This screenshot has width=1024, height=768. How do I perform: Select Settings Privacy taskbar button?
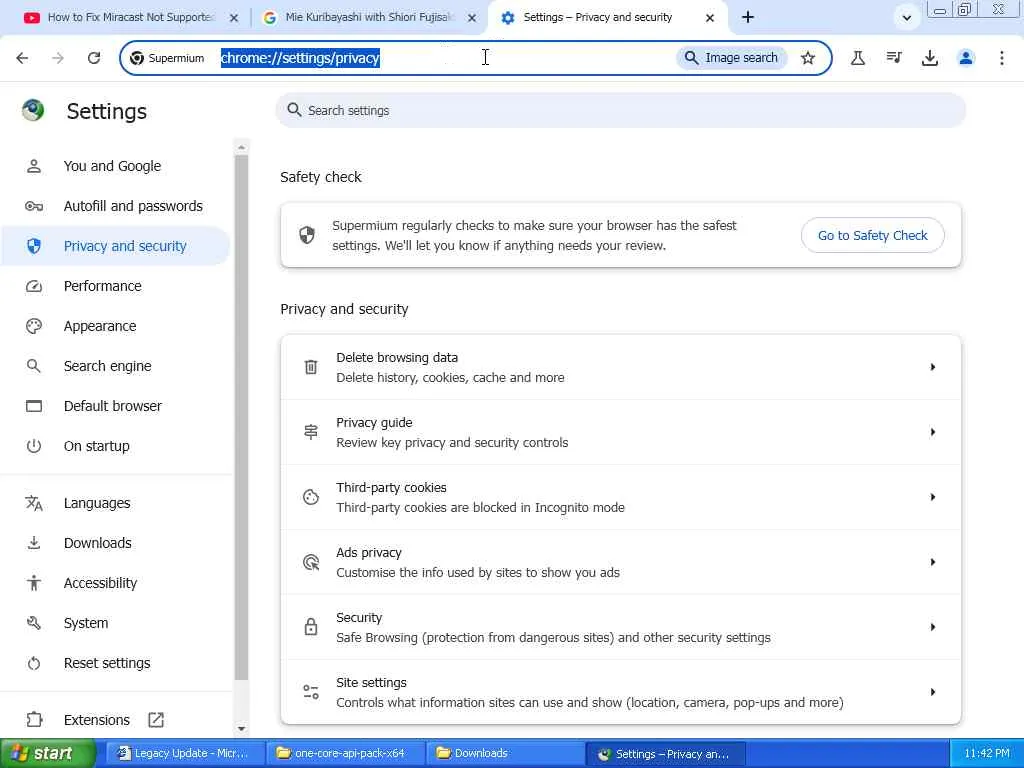click(x=665, y=754)
